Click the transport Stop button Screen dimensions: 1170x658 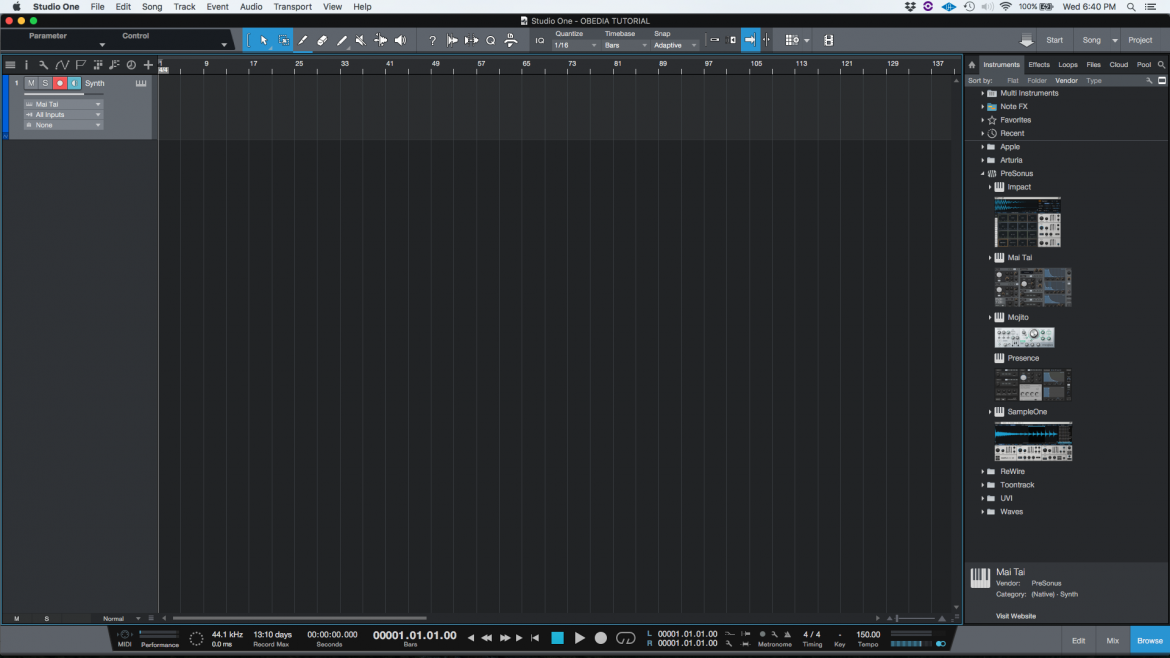(x=557, y=638)
